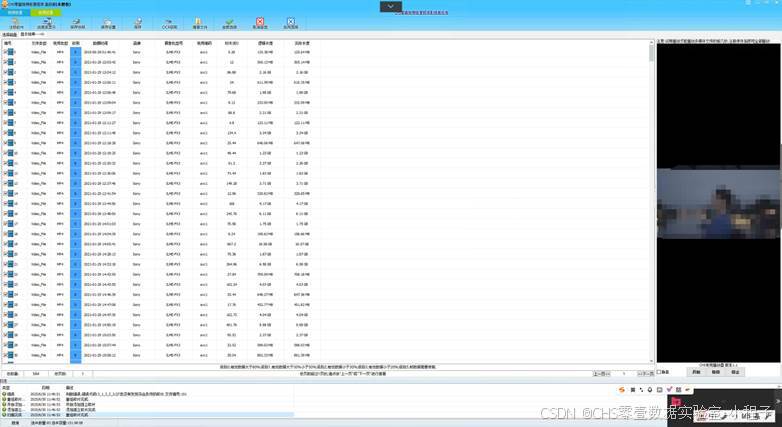This screenshot has height=427, width=782.
Task: Click the keyboard icon in the input-method bar
Action: (x=660, y=390)
